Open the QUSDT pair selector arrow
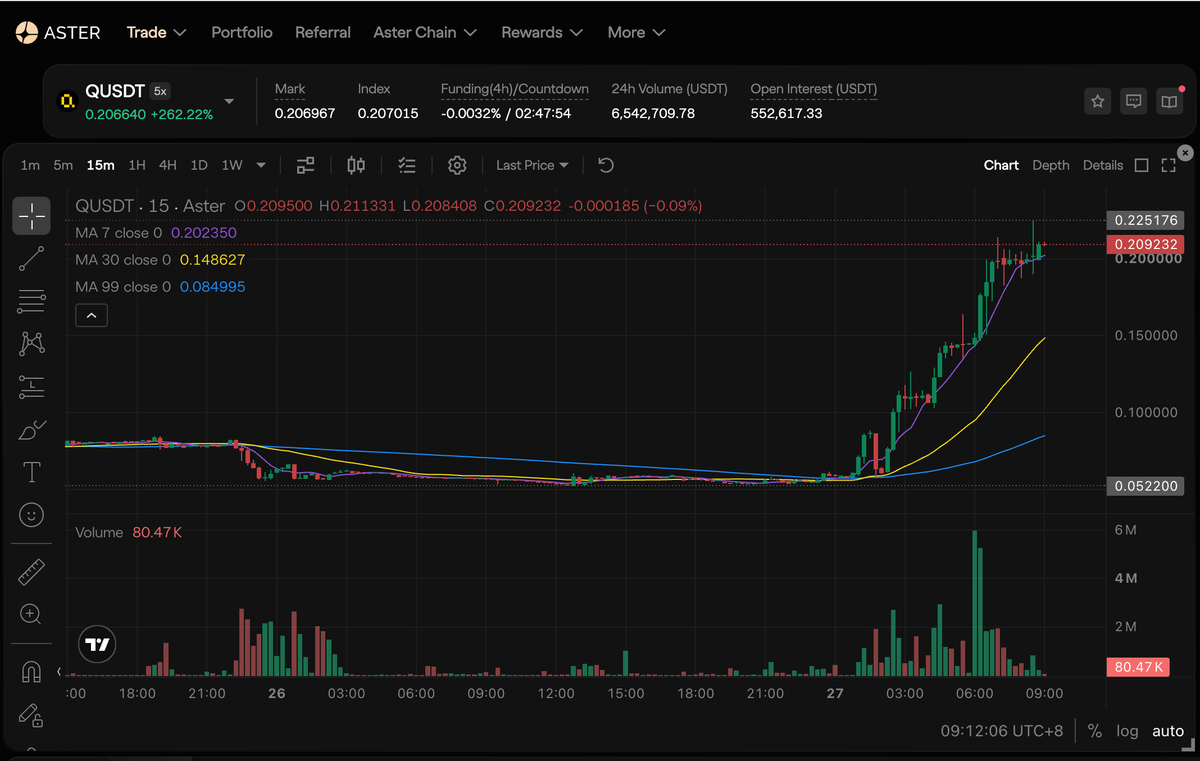1200x761 pixels. (229, 102)
